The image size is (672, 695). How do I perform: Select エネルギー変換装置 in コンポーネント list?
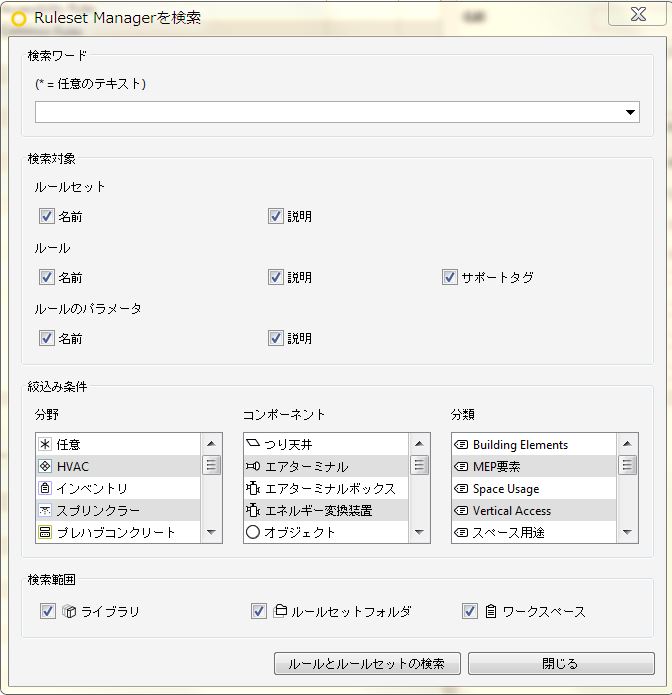pyautogui.click(x=326, y=510)
